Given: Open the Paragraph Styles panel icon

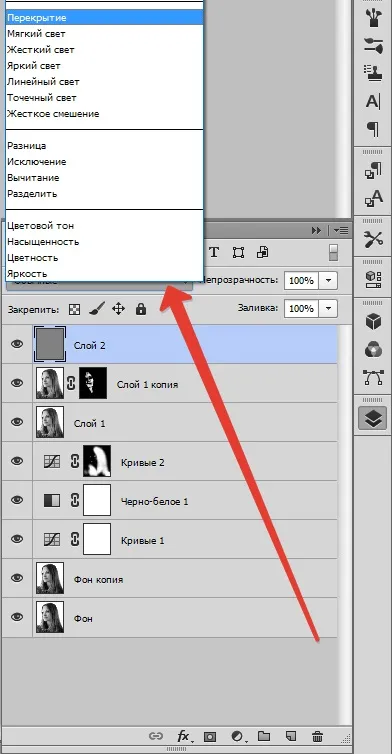Looking at the screenshot, I should click(373, 171).
